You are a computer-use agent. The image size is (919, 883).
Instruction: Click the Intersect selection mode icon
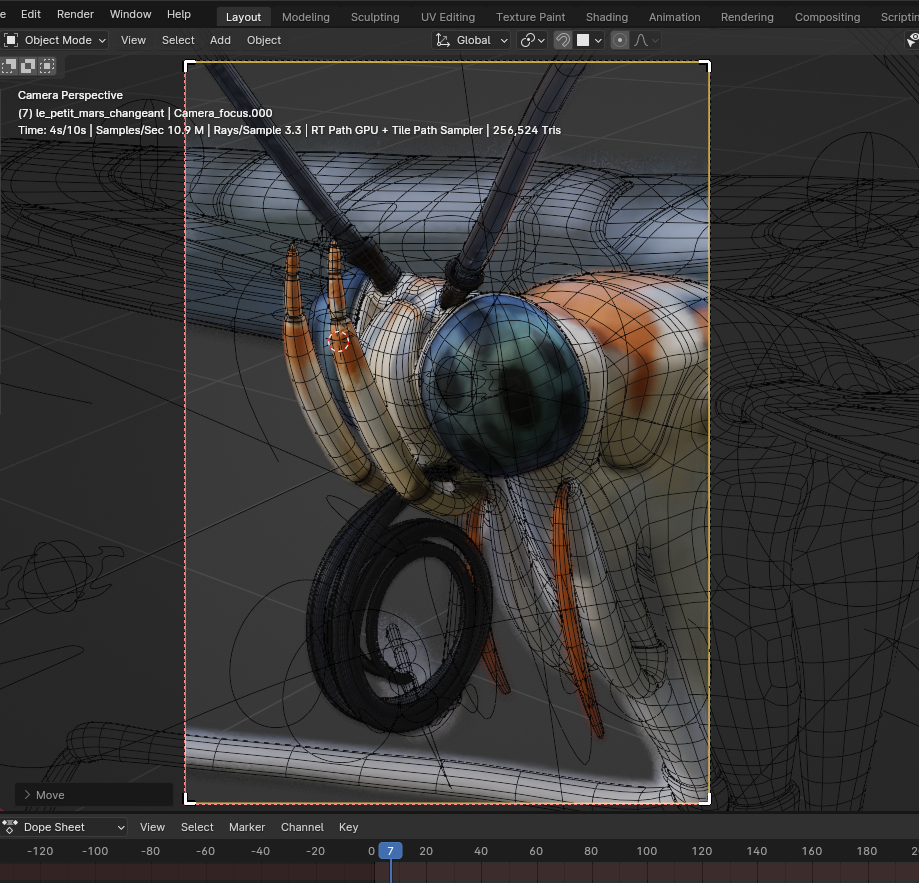click(x=47, y=66)
